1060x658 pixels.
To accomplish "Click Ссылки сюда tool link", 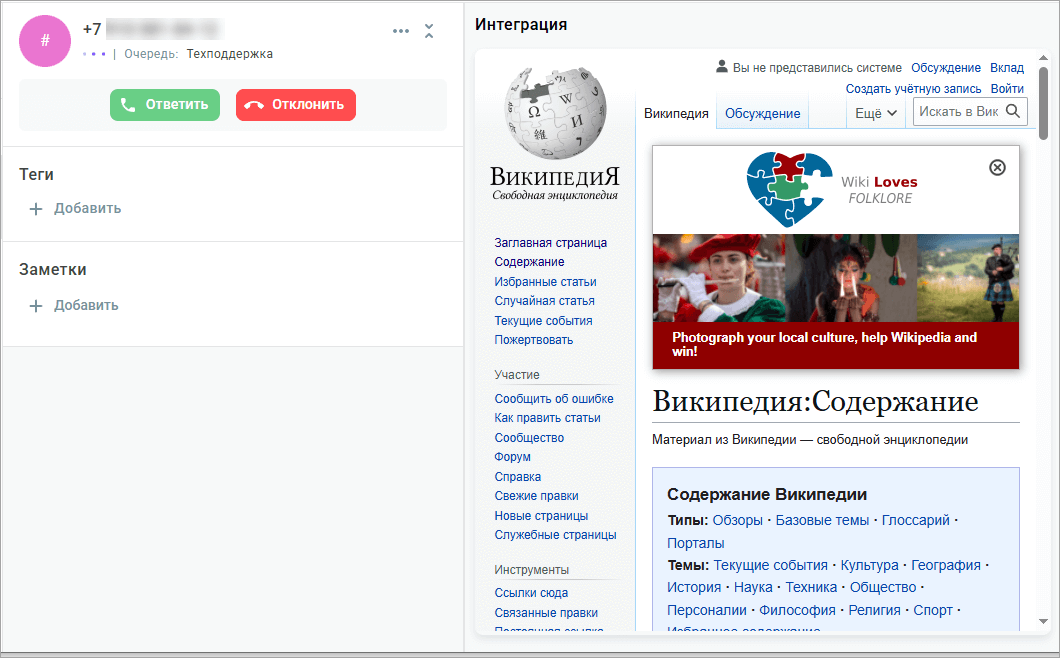I will point(531,593).
